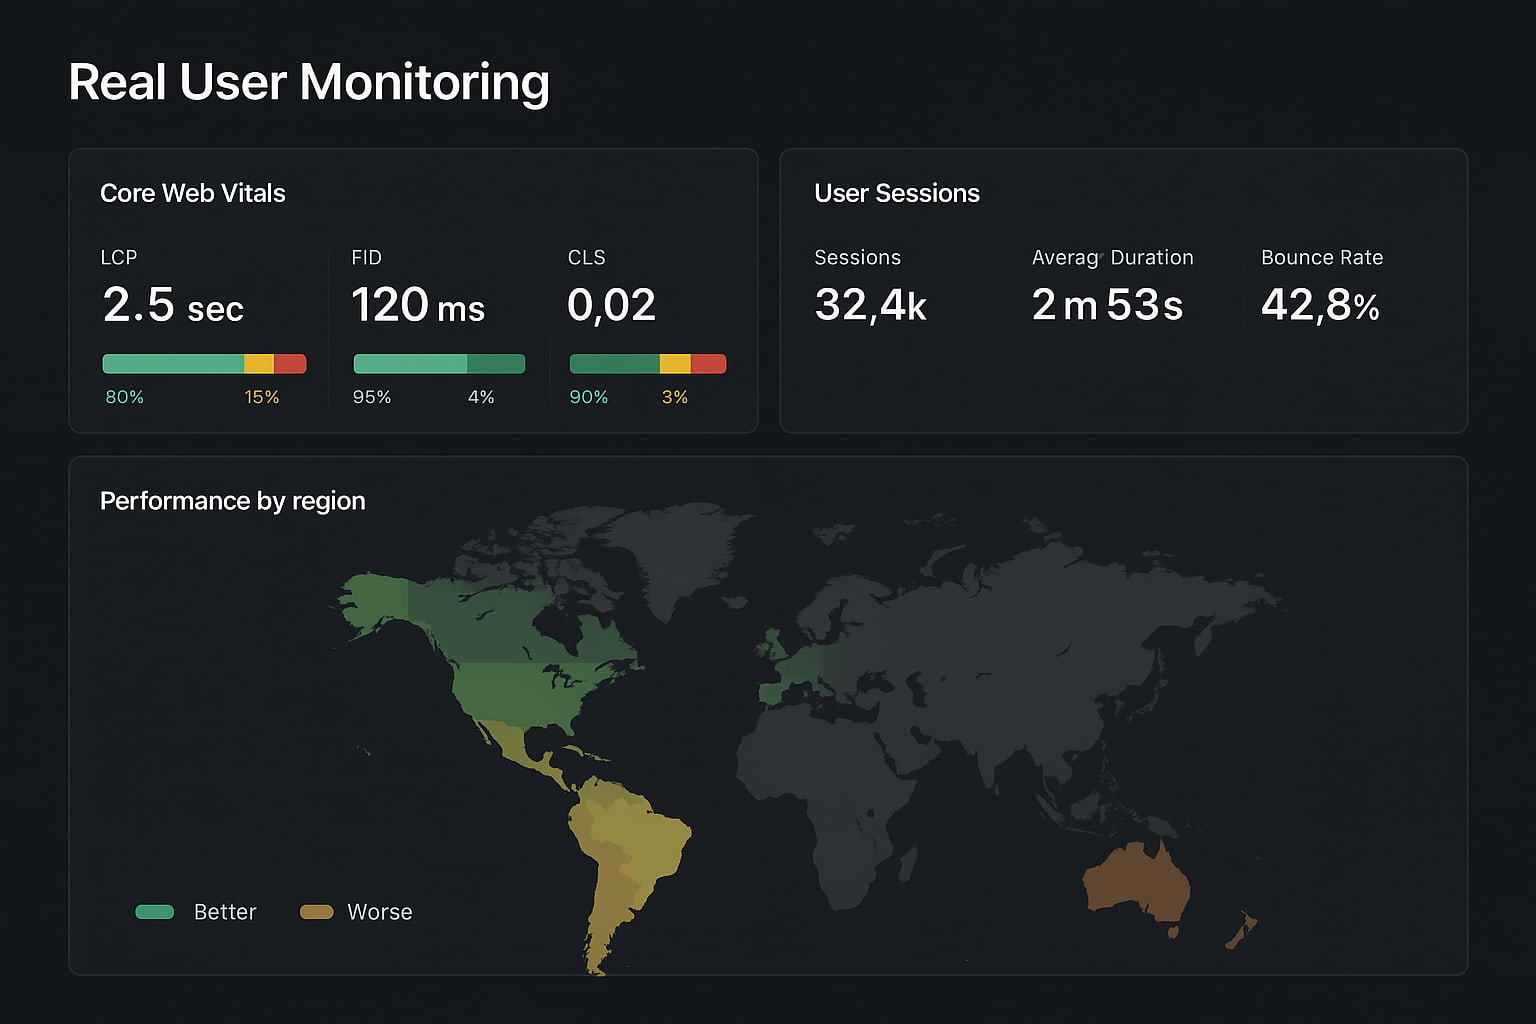Select the 120 ms FID value
The height and width of the screenshot is (1024, 1536).
pyautogui.click(x=418, y=305)
